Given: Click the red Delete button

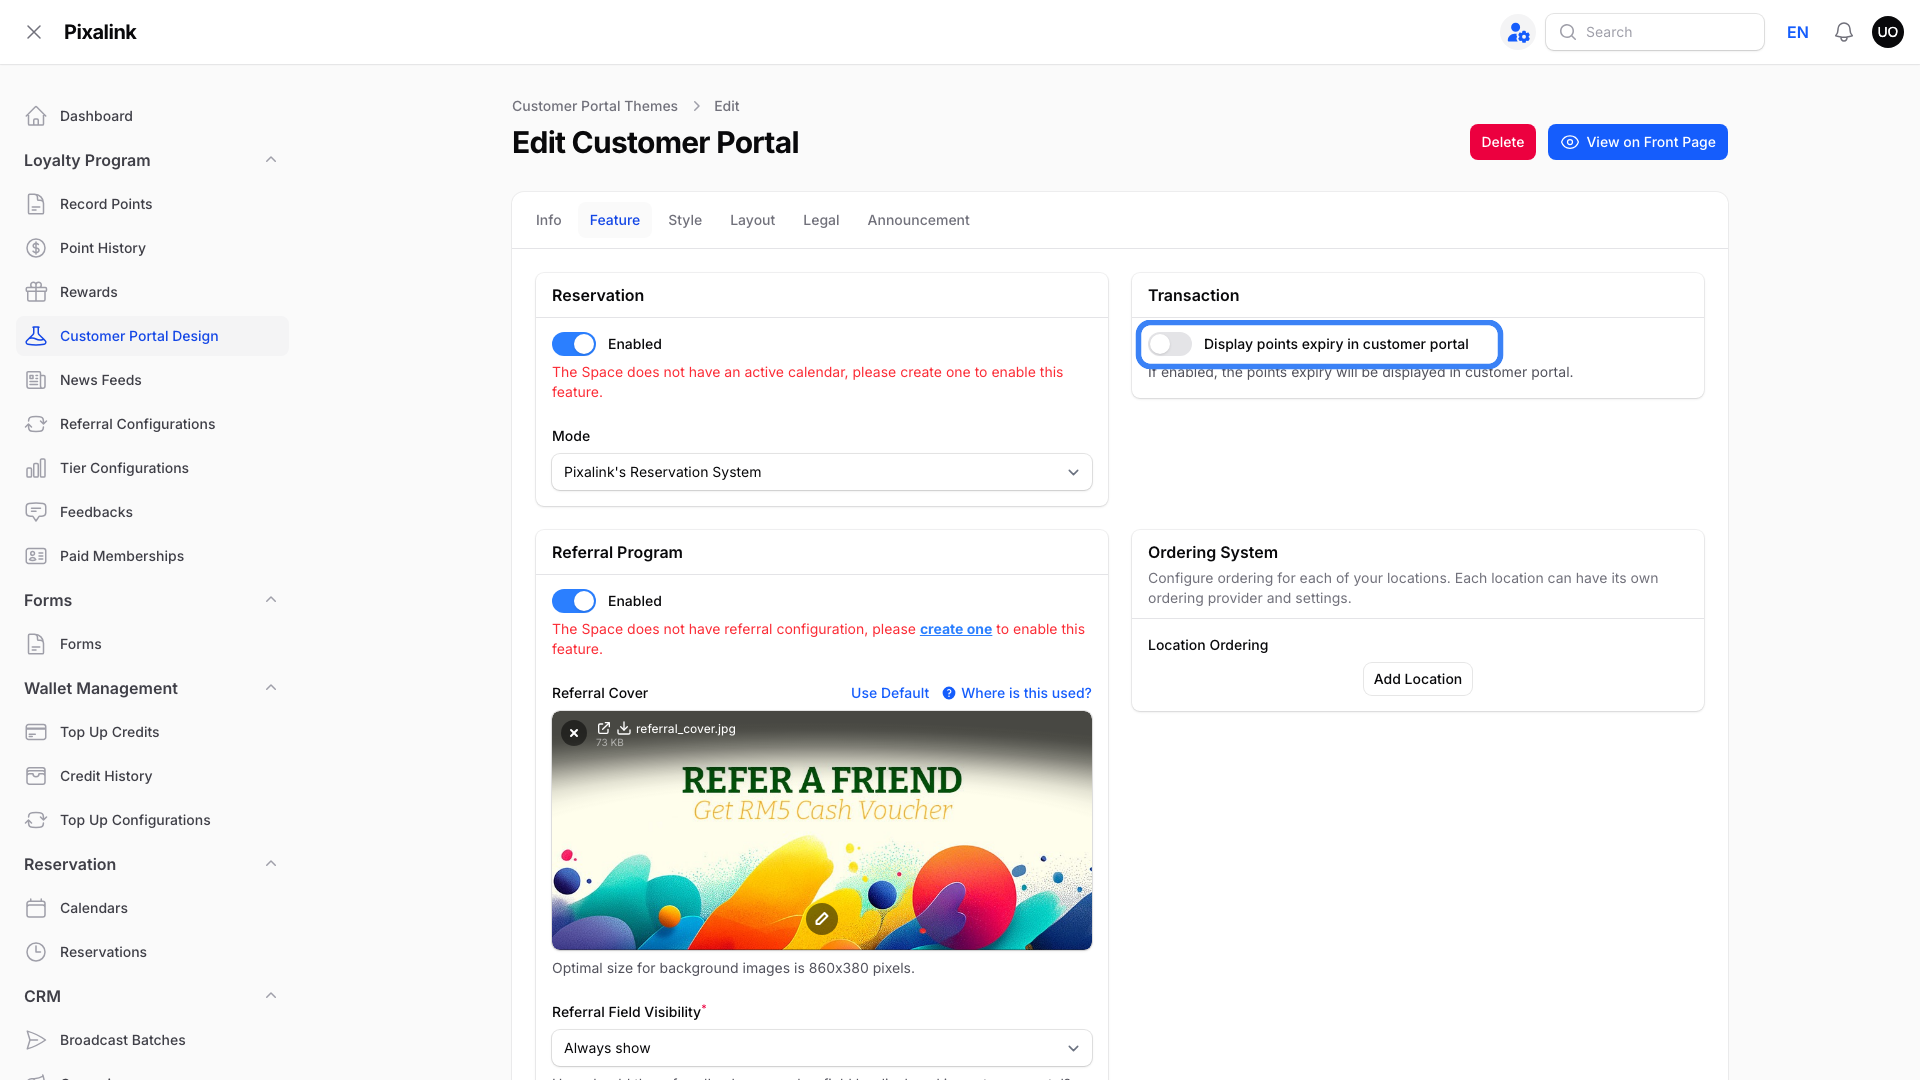Looking at the screenshot, I should tap(1502, 142).
